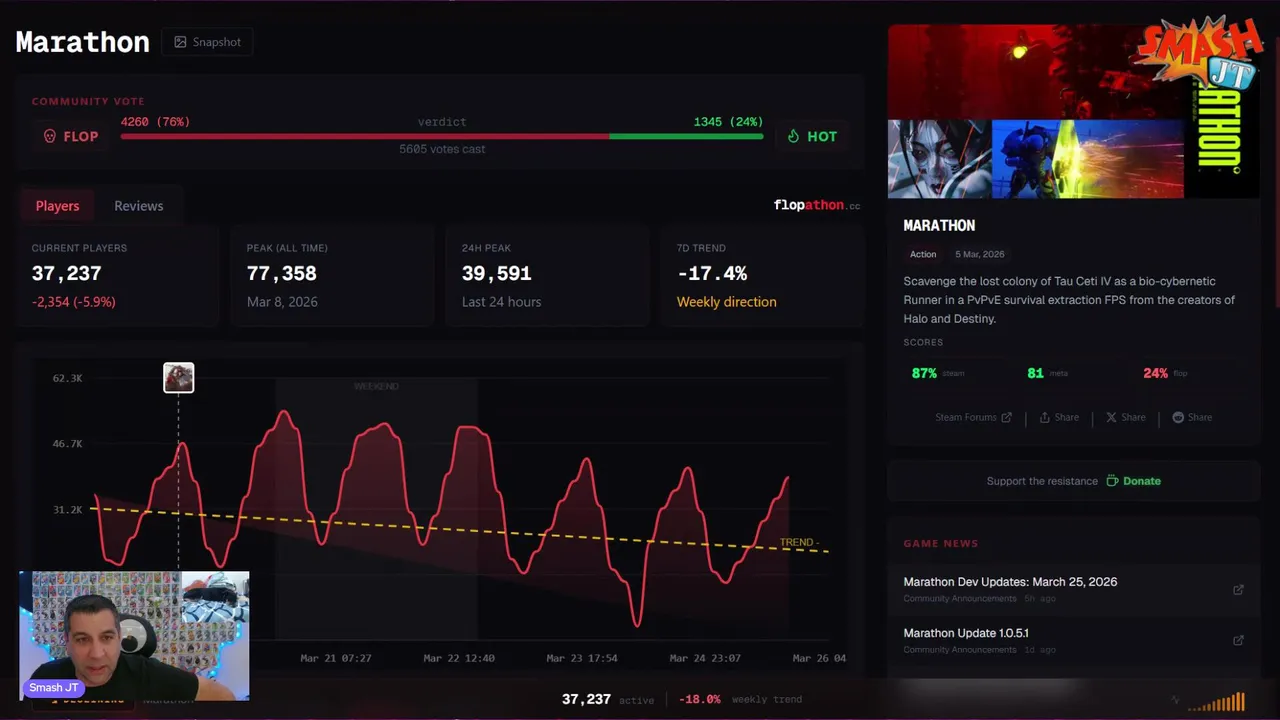The height and width of the screenshot is (720, 1280).
Task: Click the Snapshot button next to Marathon title
Action: pyautogui.click(x=207, y=42)
